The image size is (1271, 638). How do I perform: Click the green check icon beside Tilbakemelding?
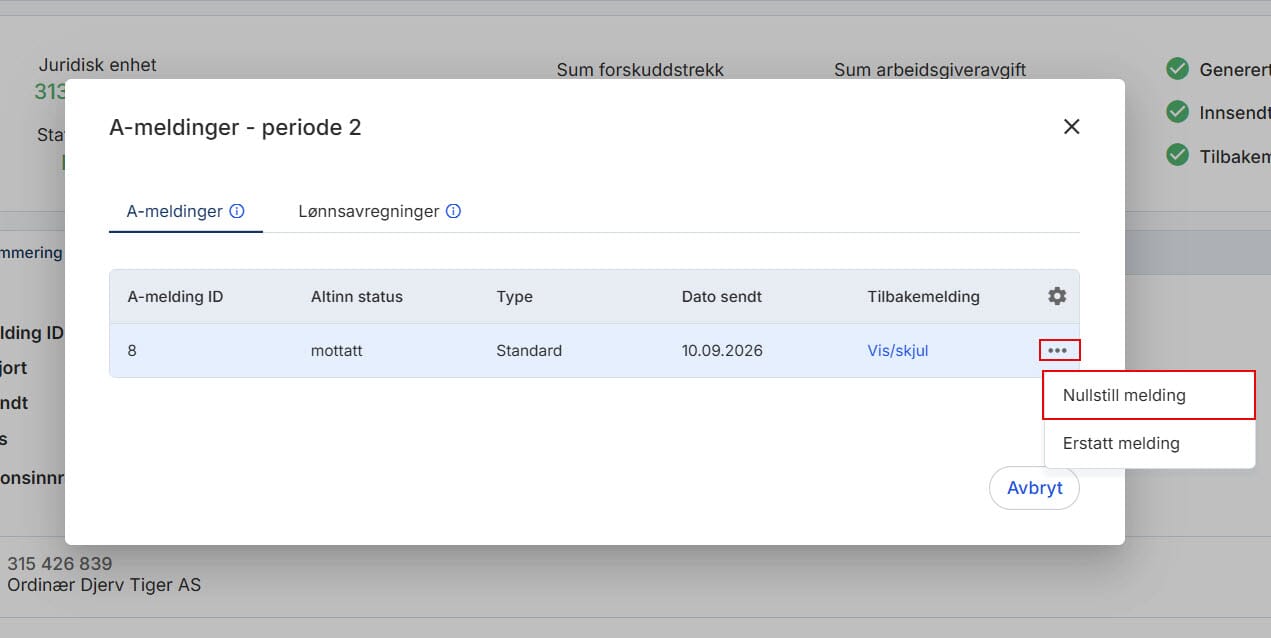click(x=1177, y=156)
